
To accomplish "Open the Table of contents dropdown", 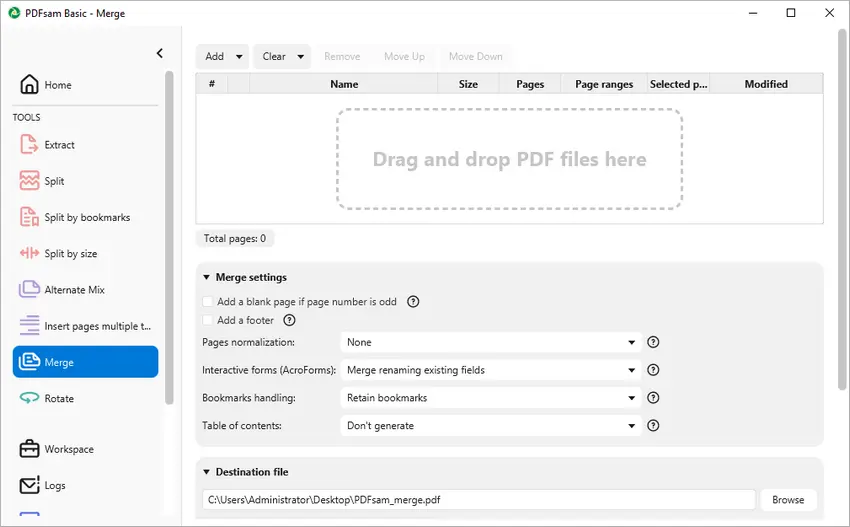I will coord(490,426).
